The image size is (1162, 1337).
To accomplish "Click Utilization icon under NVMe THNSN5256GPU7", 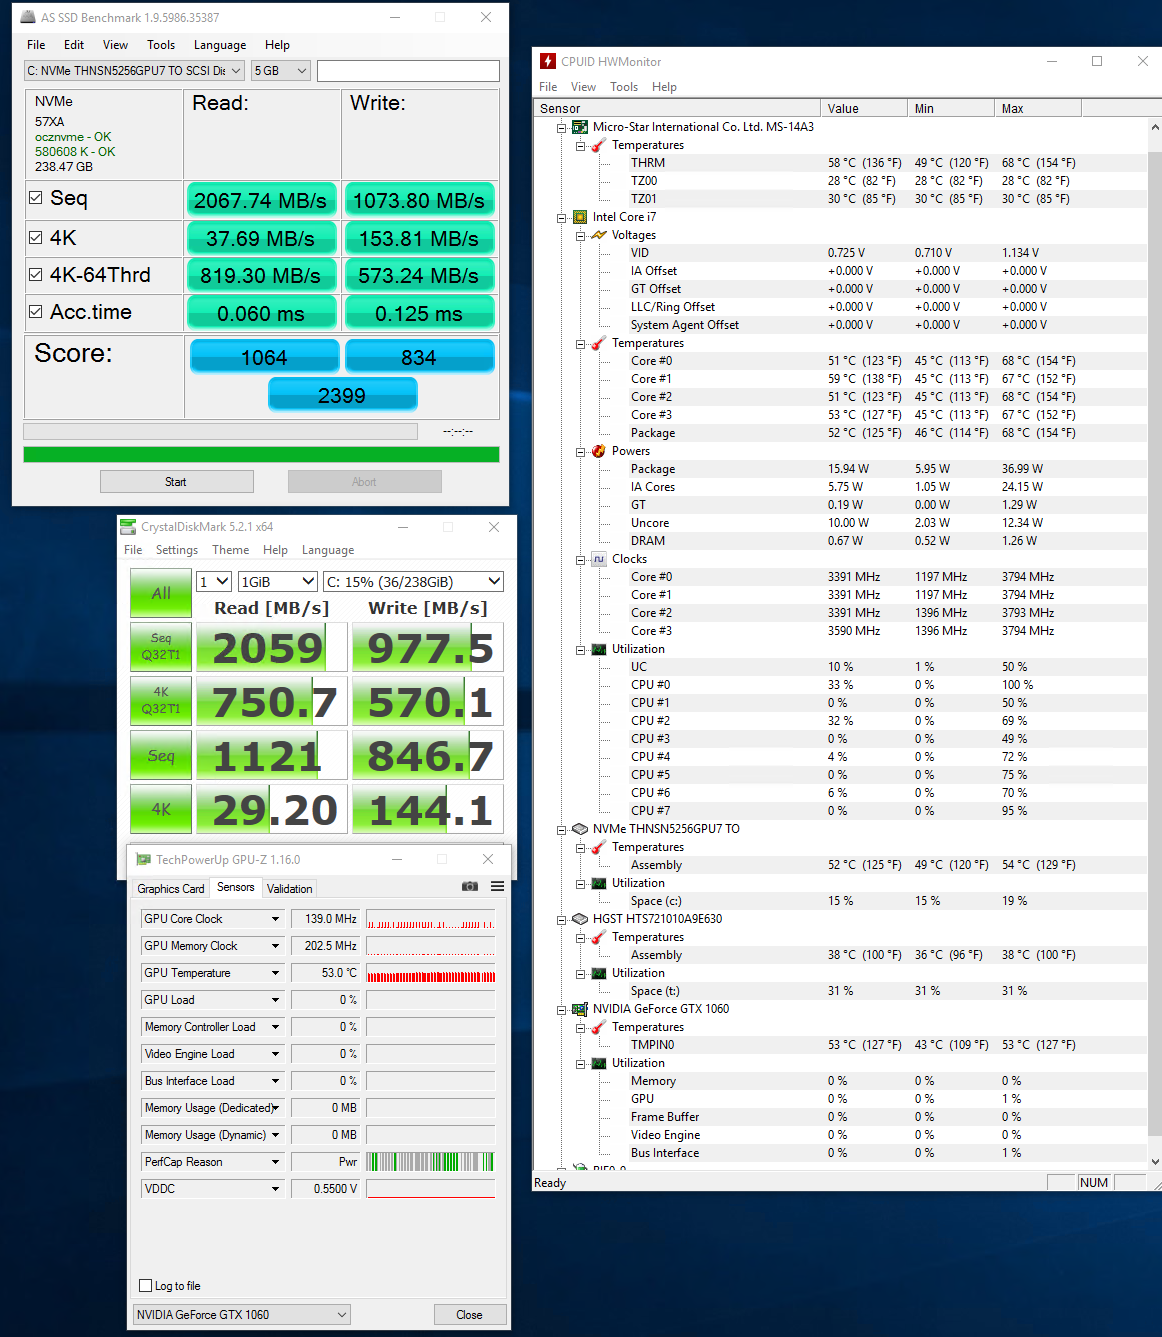I will click(598, 883).
